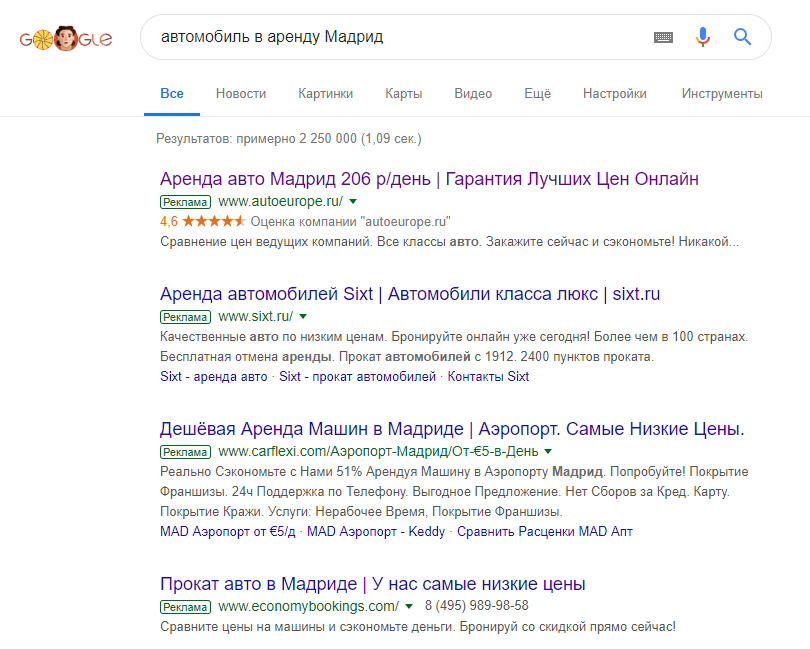Viewport: 810px width, 649px height.
Task: Switch to the Новости tab
Action: [x=240, y=94]
